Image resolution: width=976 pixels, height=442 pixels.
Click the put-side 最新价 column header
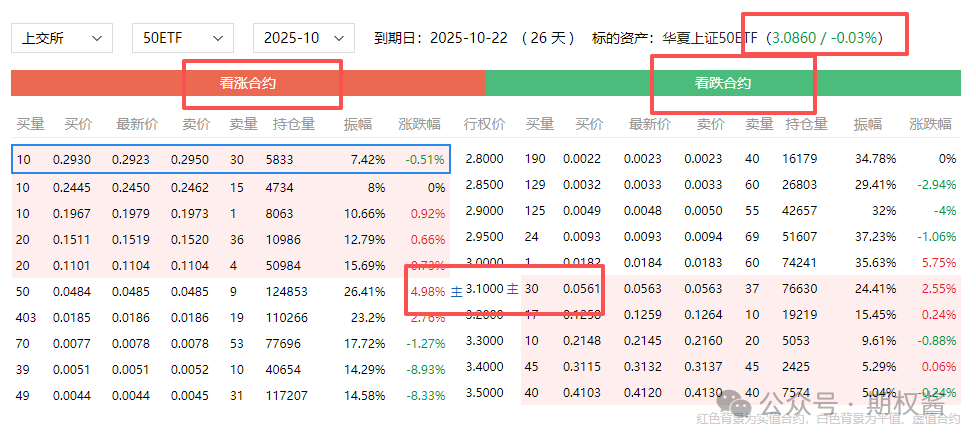click(649, 125)
